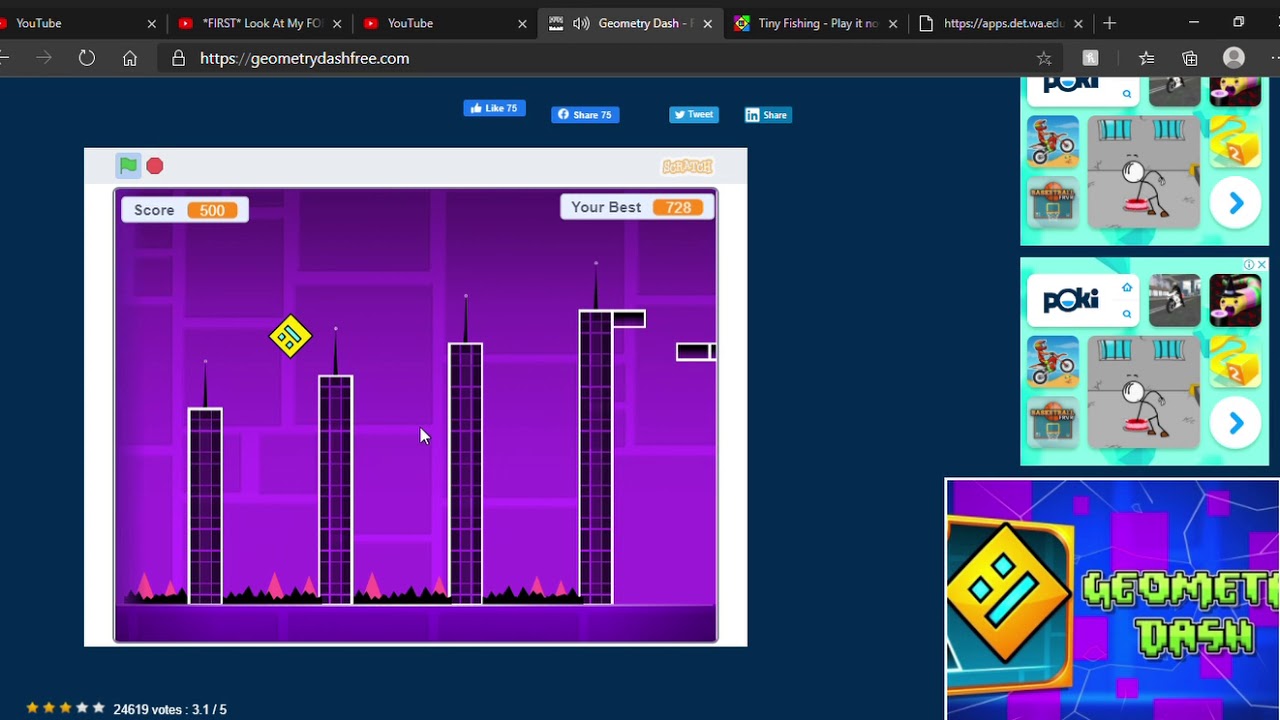Click the AdChoices info icon on lower ad
1280x720 pixels.
click(x=1249, y=265)
